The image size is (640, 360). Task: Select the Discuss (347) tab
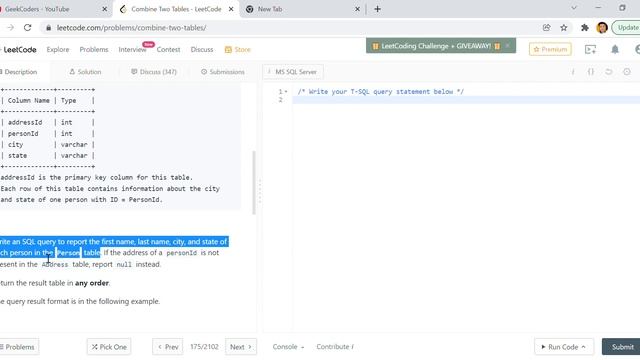(x=153, y=72)
